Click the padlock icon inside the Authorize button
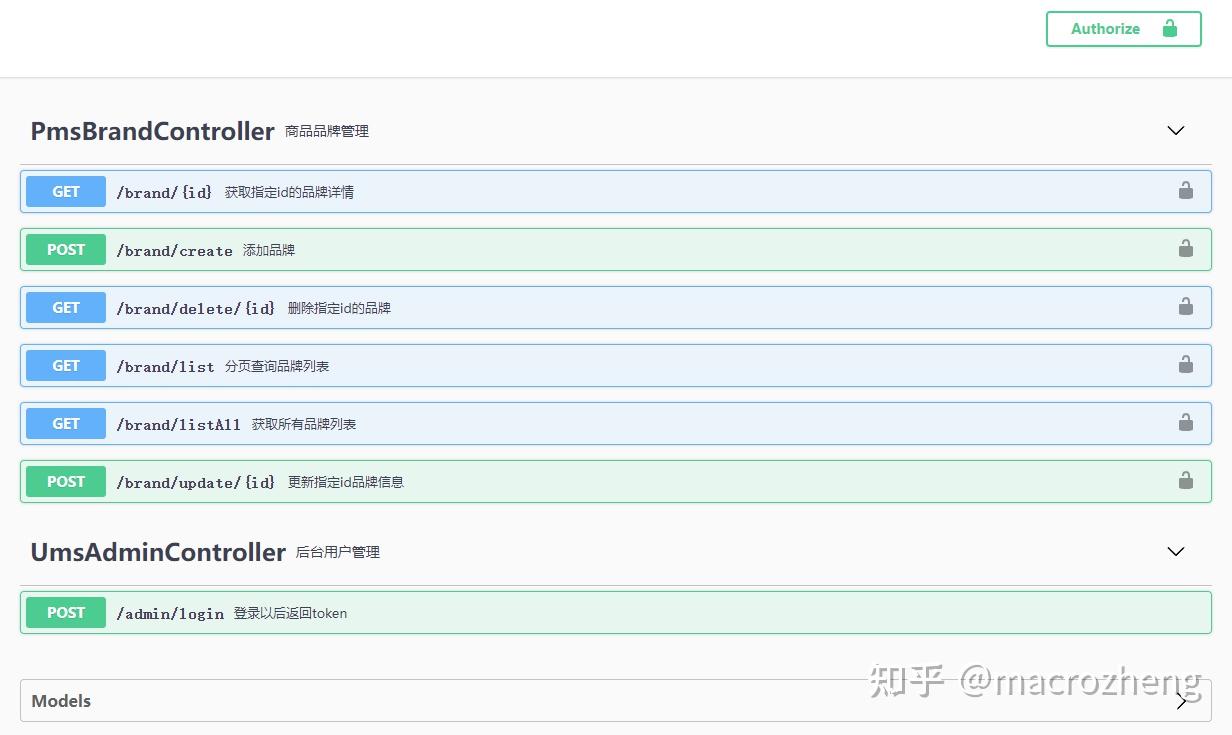The height and width of the screenshot is (735, 1232). 1170,29
